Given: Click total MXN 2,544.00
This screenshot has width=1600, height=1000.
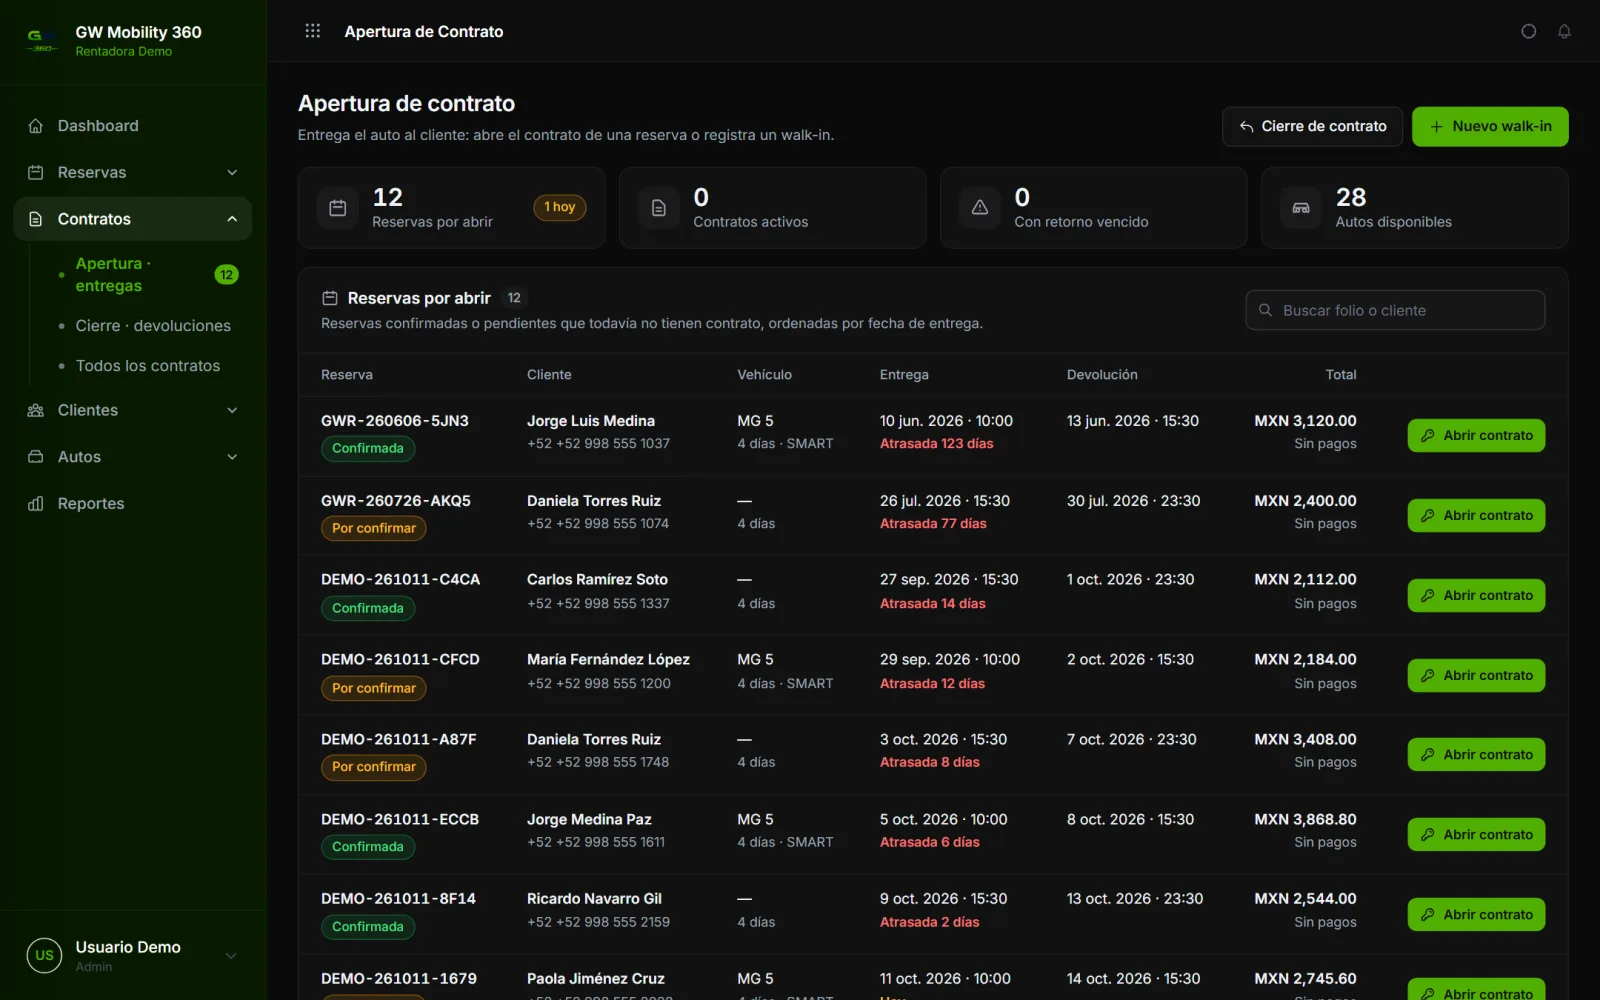Looking at the screenshot, I should [x=1305, y=899].
